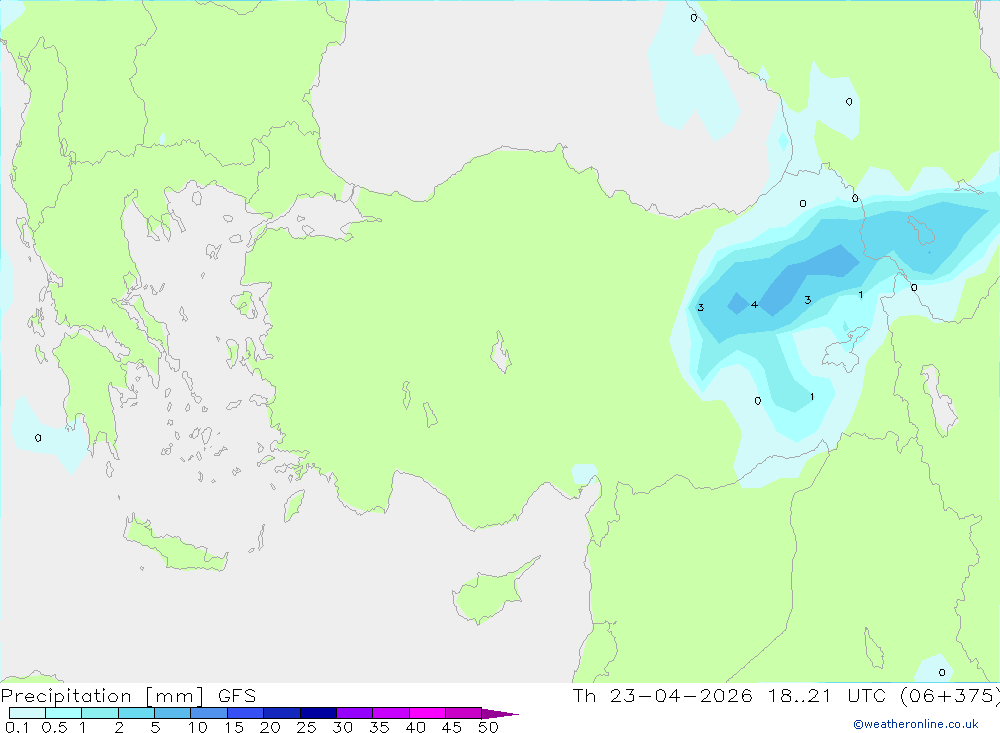The width and height of the screenshot is (1000, 733).
Task: Click the 'Th 23-04-2026' date text
Action: click(662, 695)
